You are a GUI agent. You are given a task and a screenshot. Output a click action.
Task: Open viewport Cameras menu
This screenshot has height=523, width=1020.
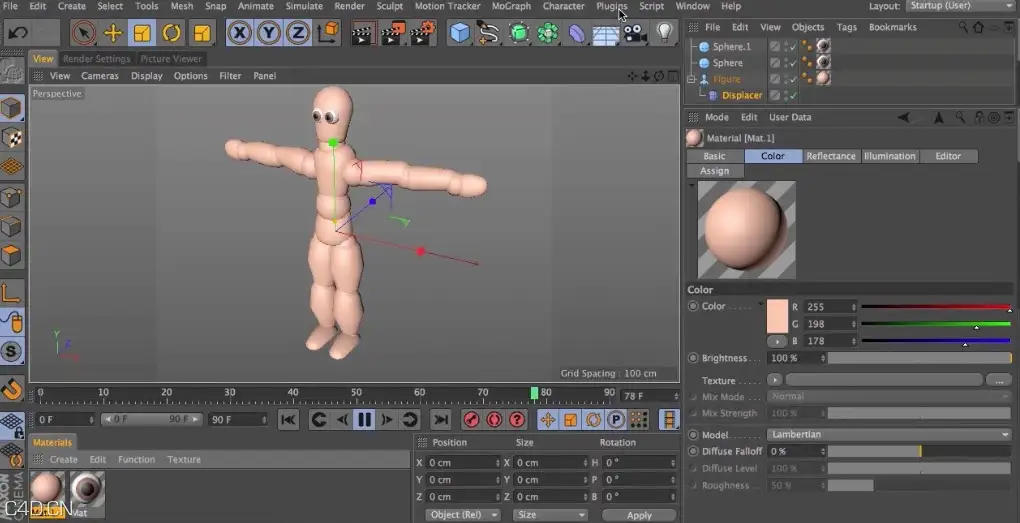[x=100, y=75]
